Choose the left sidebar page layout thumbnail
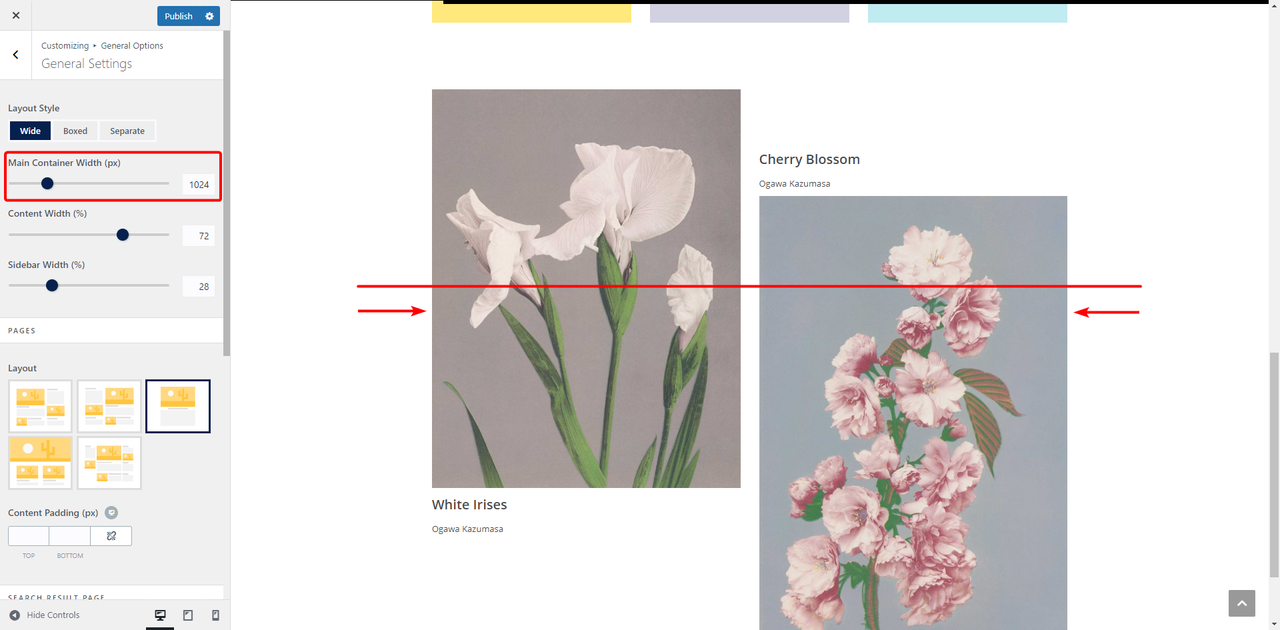1280x630 pixels. click(x=109, y=406)
